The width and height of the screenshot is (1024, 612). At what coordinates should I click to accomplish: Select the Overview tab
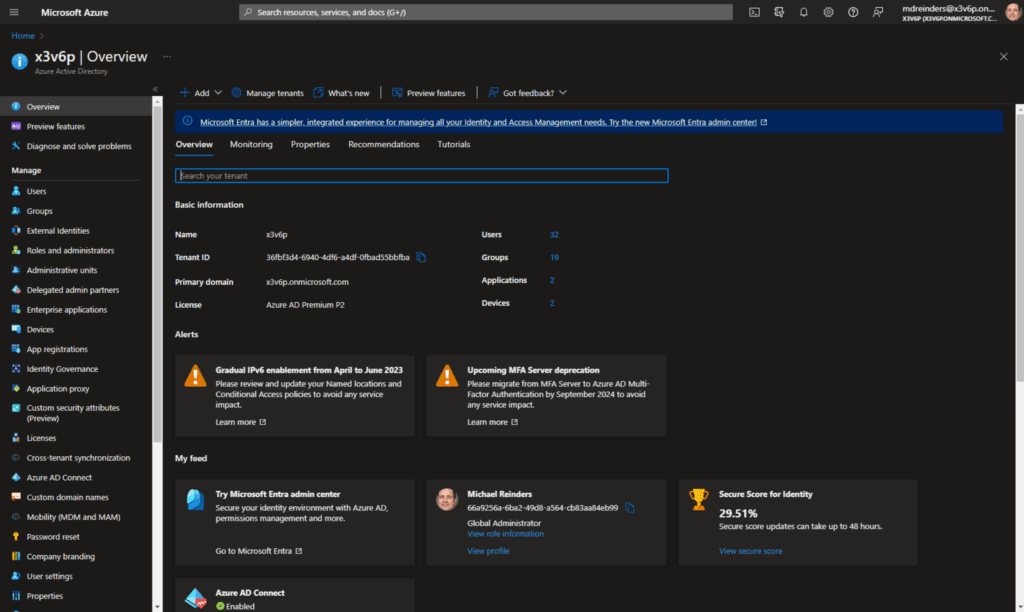click(x=194, y=144)
